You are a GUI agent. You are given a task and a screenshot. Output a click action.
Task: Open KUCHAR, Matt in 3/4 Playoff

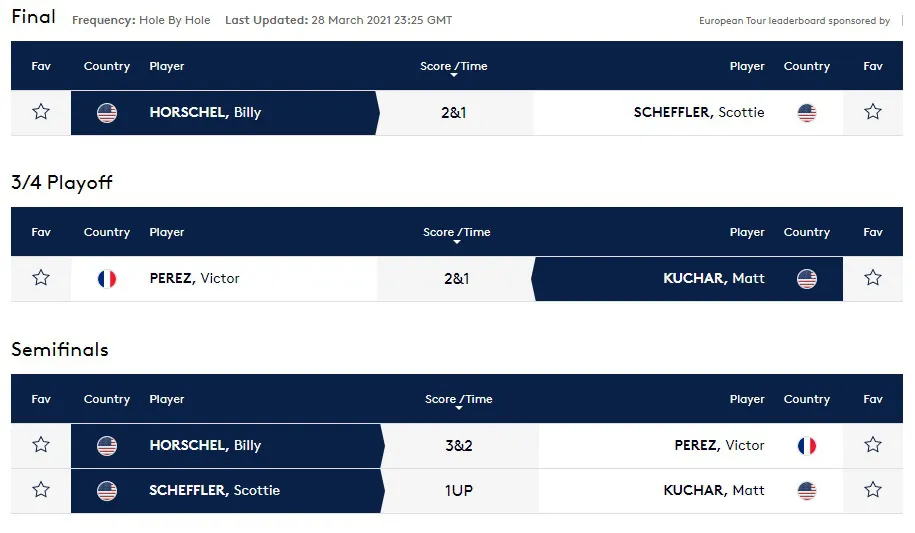(x=714, y=278)
